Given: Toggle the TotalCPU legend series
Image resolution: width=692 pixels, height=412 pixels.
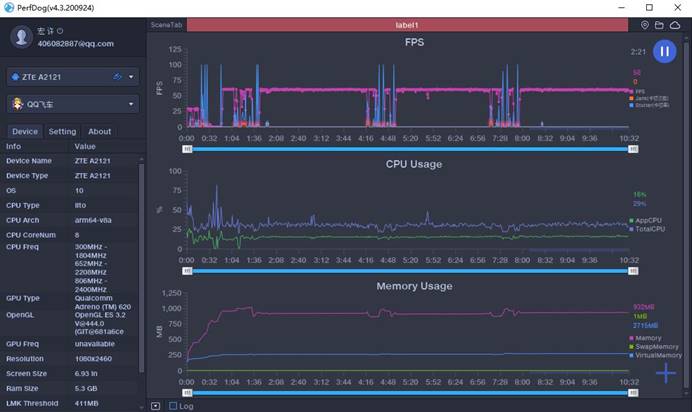Looking at the screenshot, I should (647, 229).
